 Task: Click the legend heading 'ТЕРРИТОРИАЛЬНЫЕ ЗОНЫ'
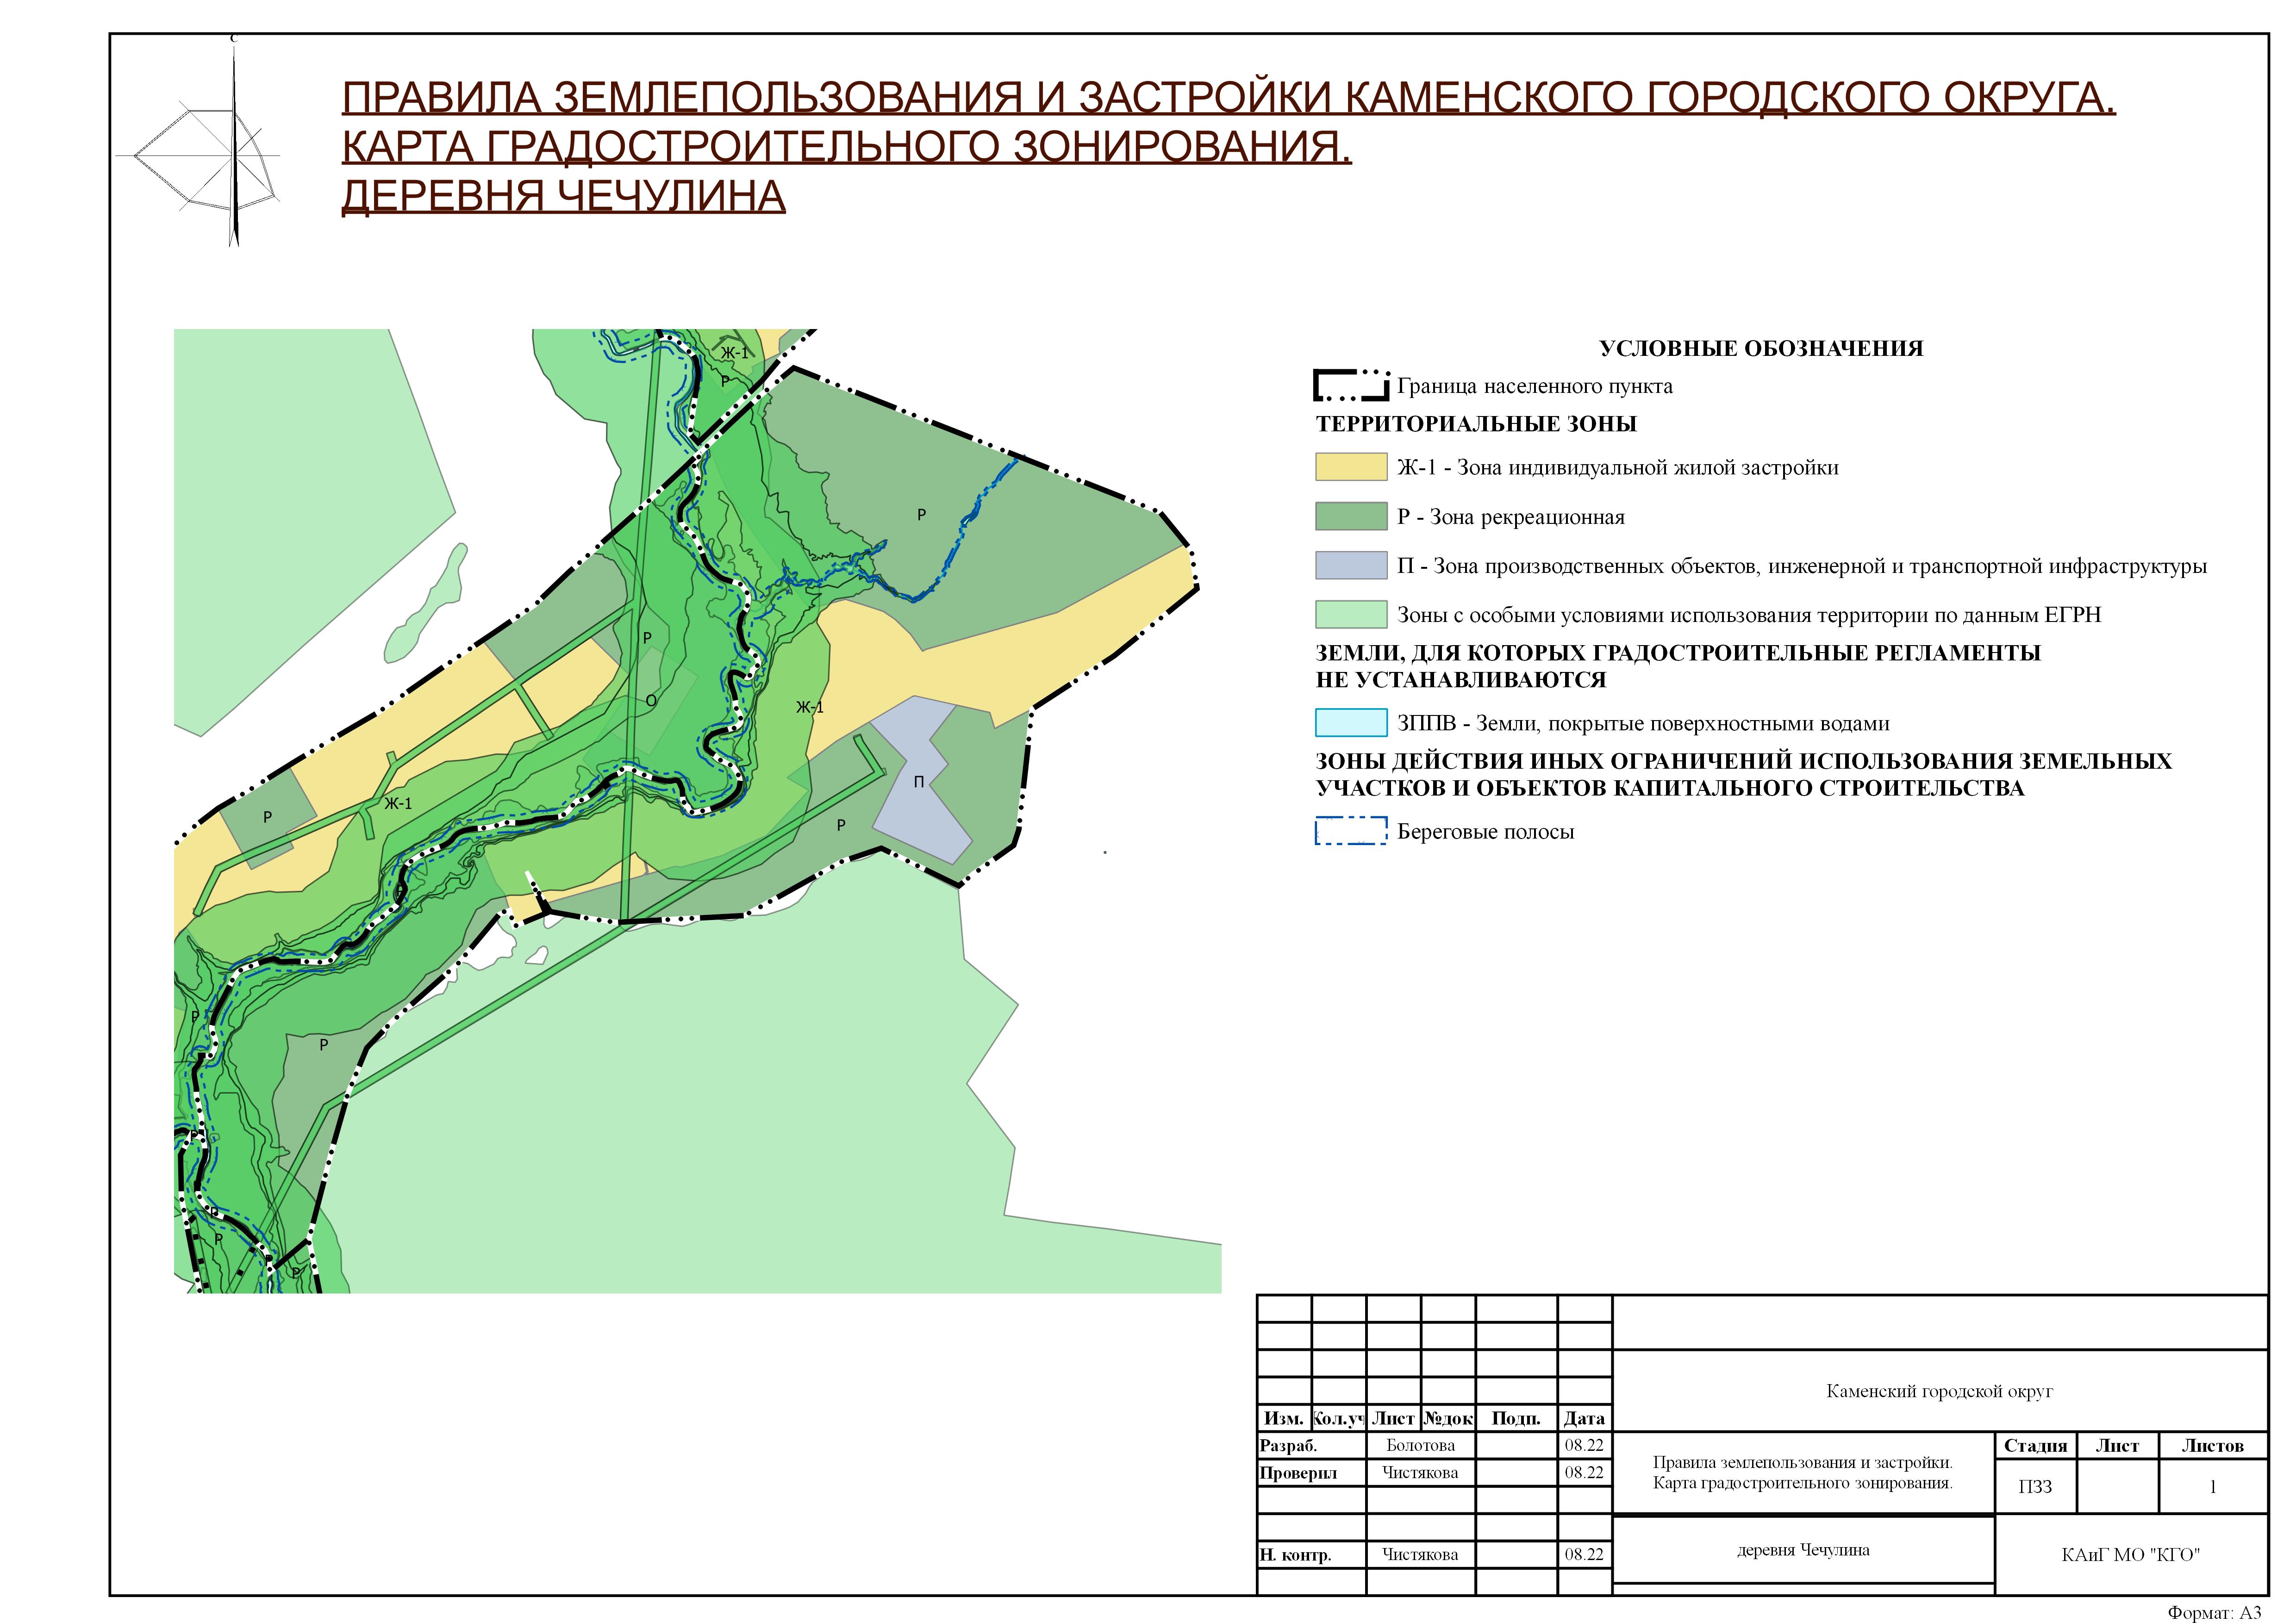click(1476, 424)
